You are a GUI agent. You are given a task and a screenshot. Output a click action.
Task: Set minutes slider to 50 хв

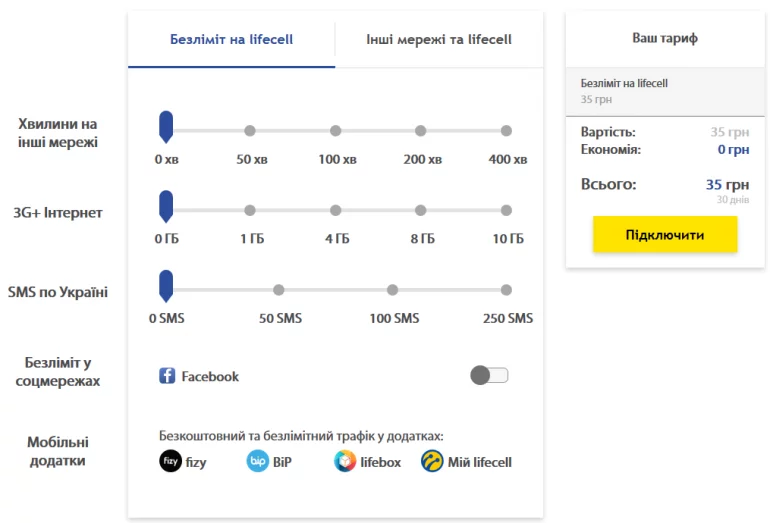[250, 131]
